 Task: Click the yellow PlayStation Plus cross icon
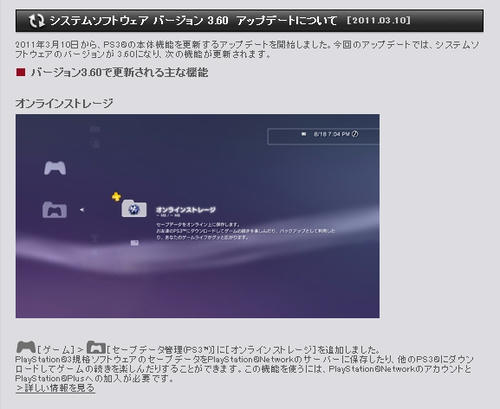[116, 197]
